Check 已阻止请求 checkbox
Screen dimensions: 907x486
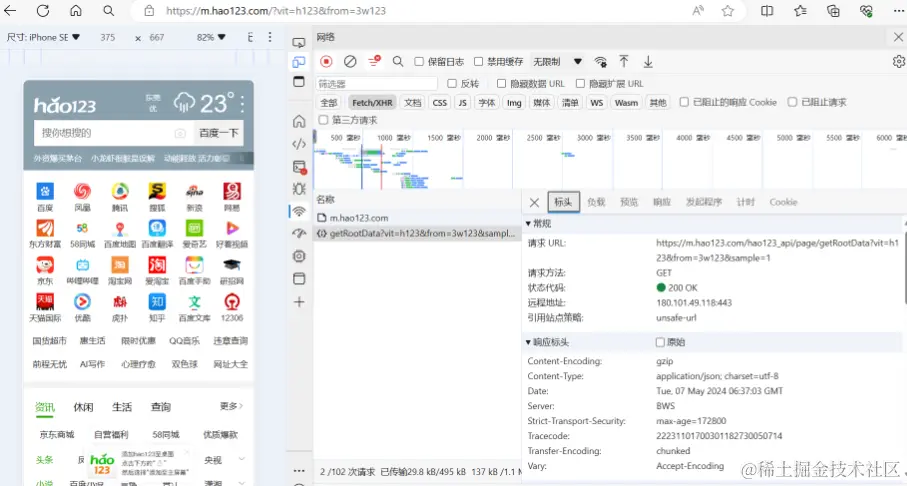coord(792,102)
